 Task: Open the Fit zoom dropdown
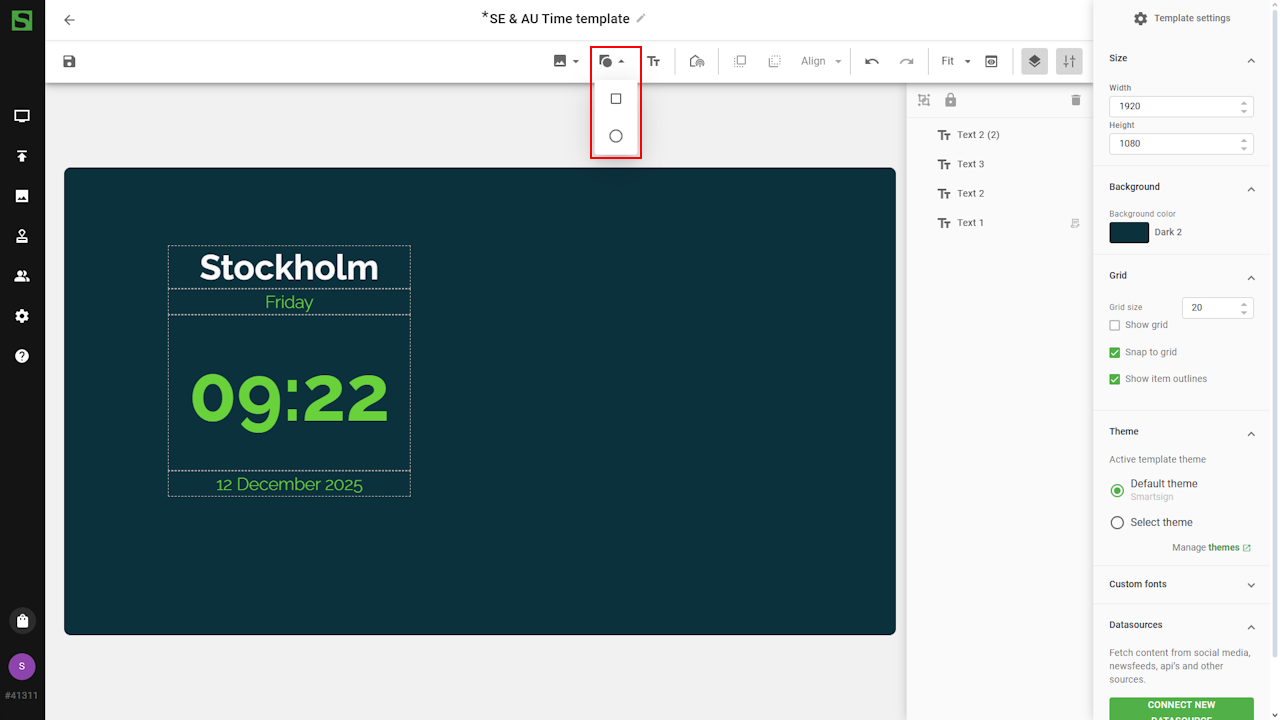pos(955,62)
